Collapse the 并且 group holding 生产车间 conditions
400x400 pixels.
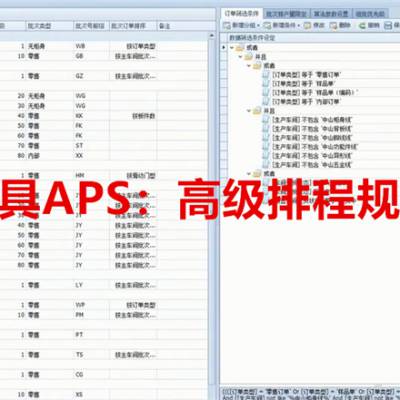[x=249, y=111]
